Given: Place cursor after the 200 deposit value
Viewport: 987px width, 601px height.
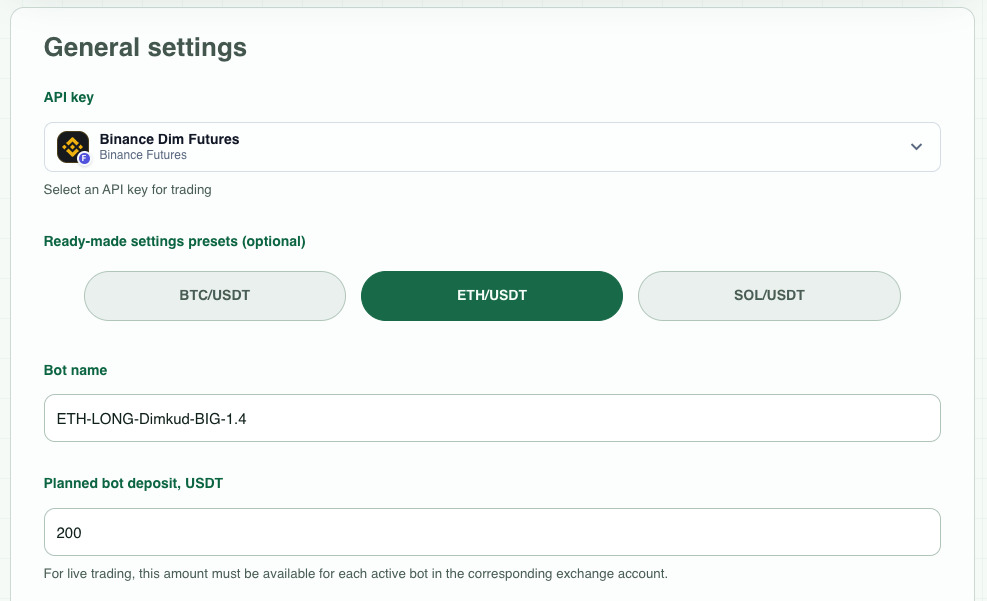Looking at the screenshot, I should point(83,533).
